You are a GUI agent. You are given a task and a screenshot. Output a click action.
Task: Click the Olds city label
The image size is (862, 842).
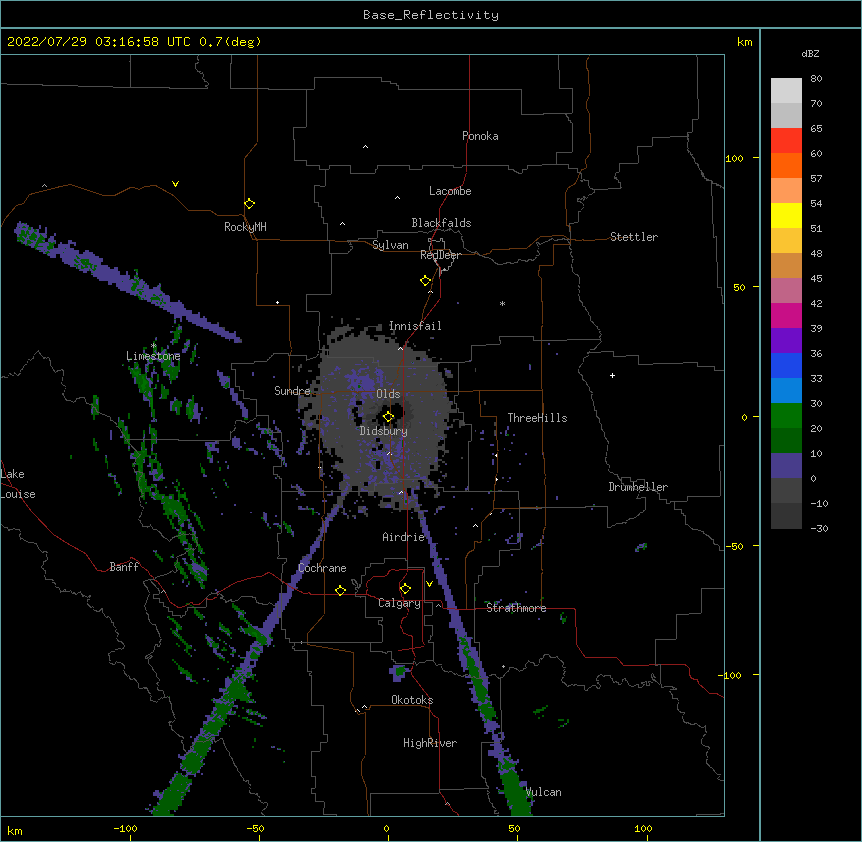(x=388, y=394)
